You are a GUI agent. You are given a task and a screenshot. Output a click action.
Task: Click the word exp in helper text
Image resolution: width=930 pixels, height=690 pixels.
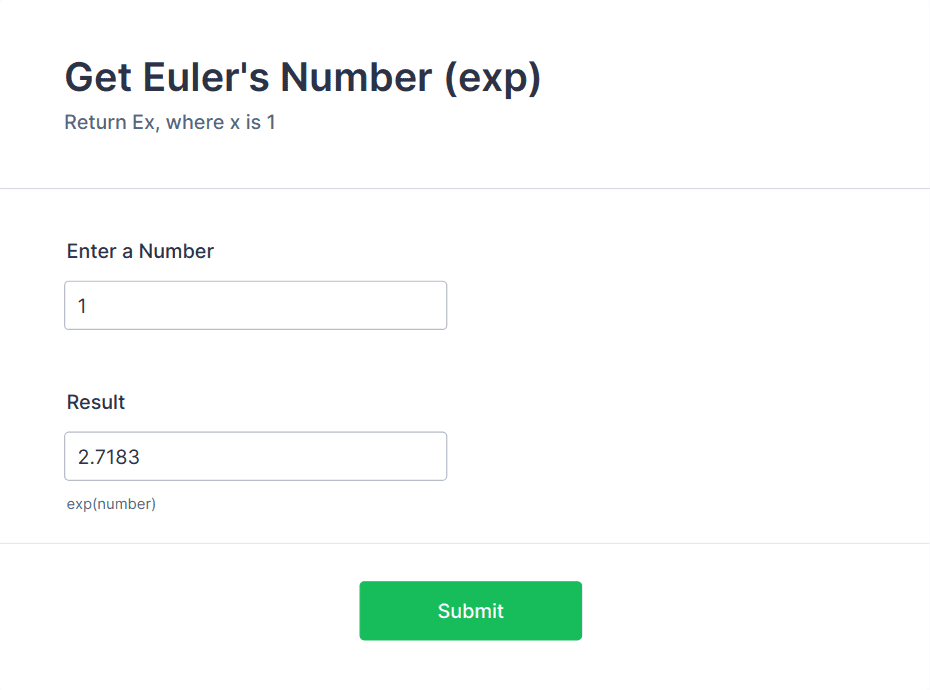78,503
